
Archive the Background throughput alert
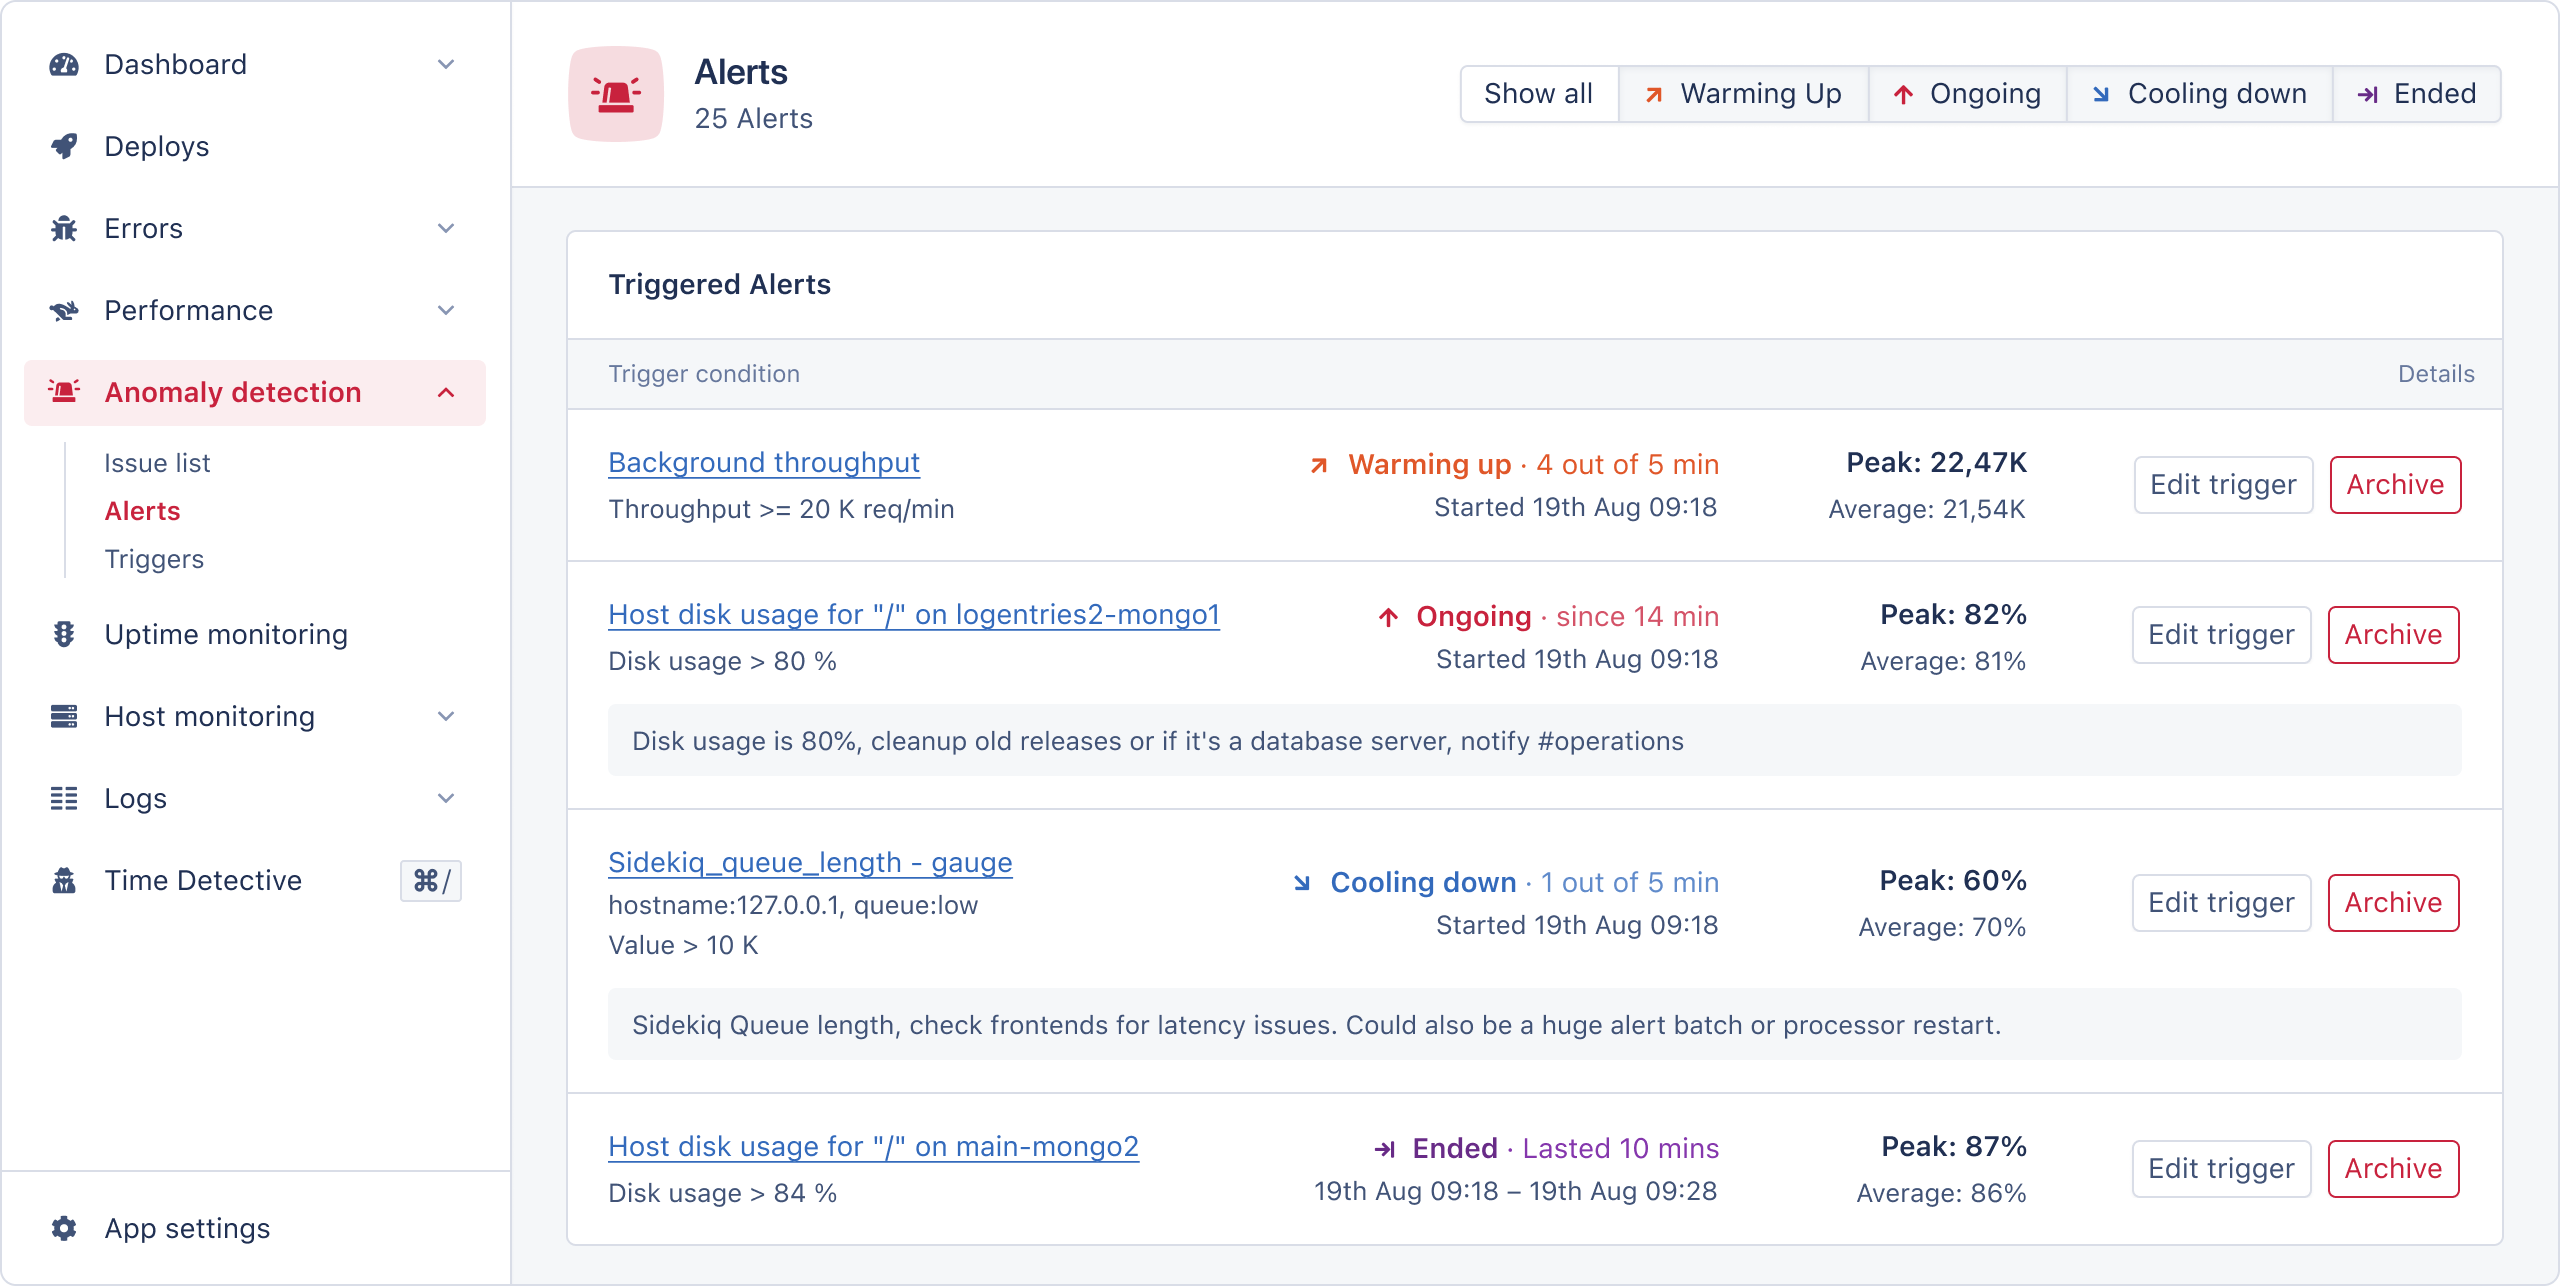(2395, 485)
